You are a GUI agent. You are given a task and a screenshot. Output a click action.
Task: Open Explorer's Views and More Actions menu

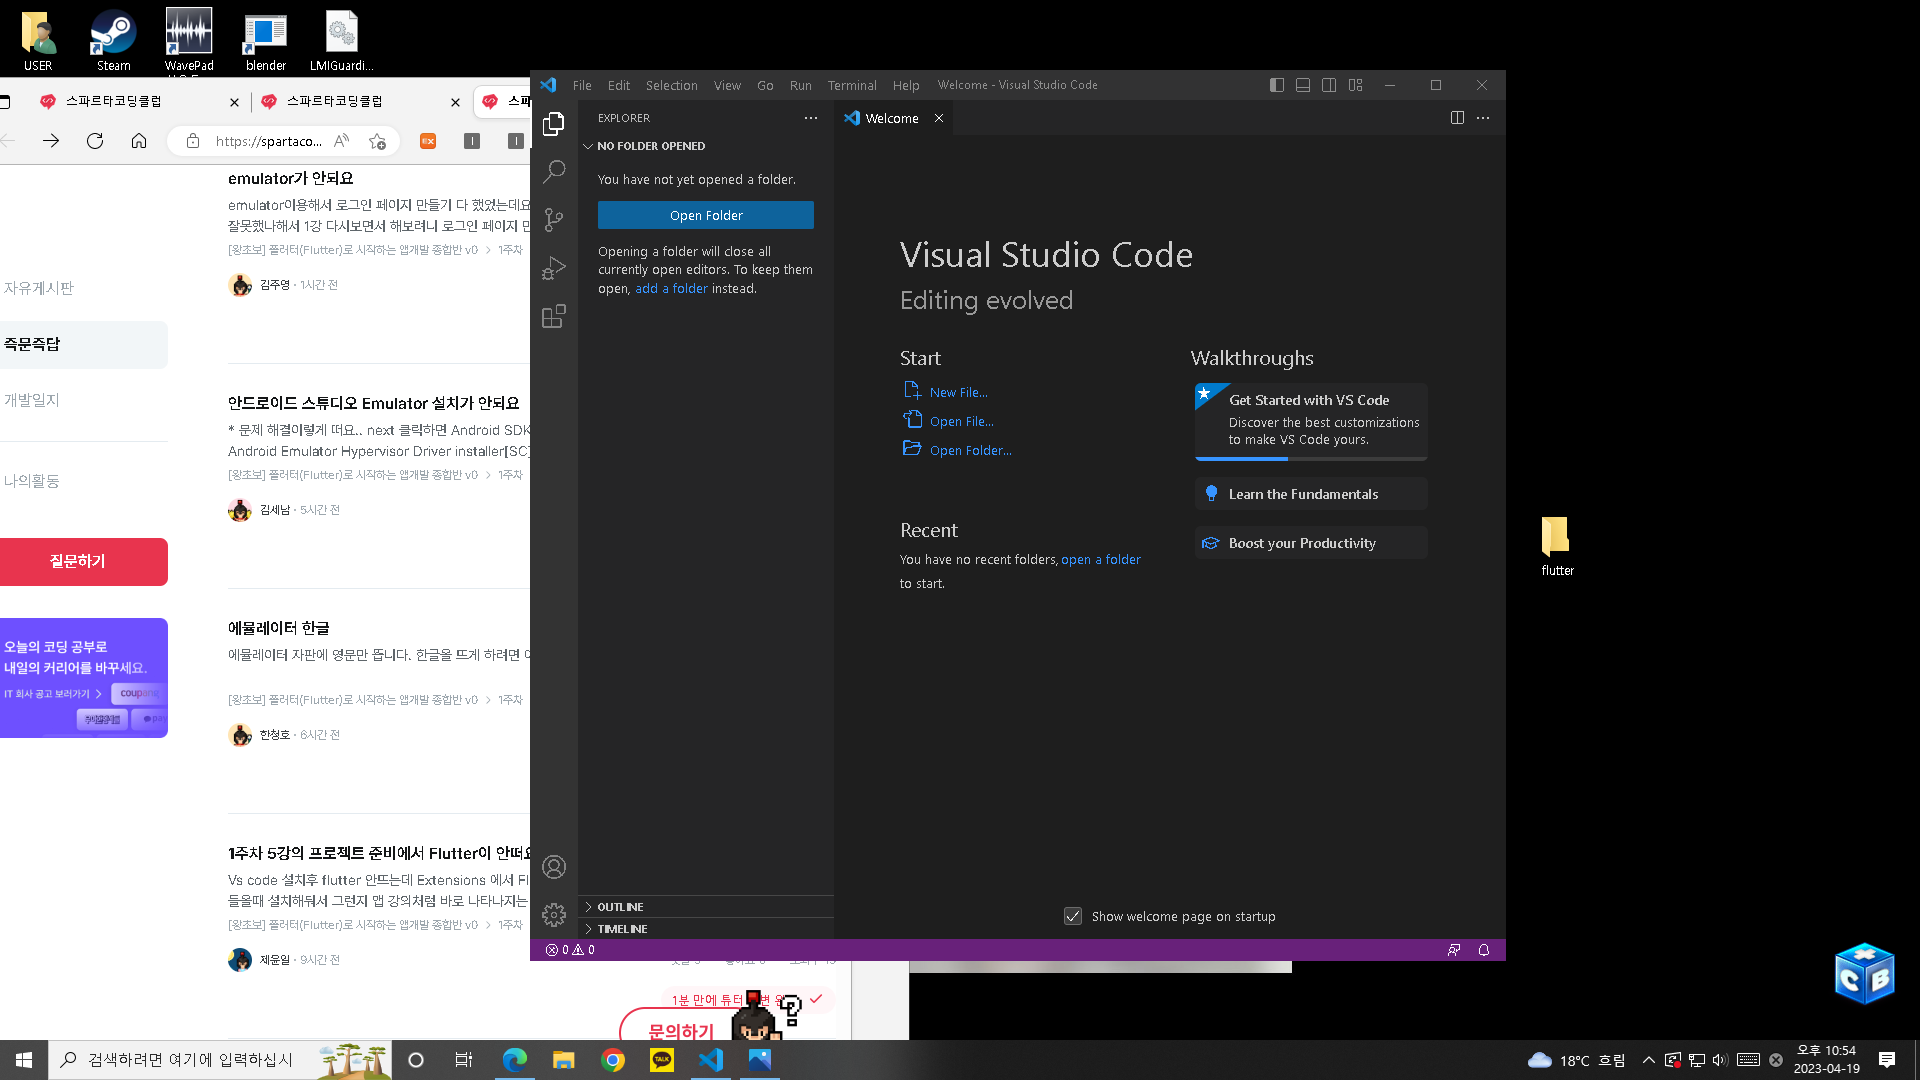[x=811, y=118]
